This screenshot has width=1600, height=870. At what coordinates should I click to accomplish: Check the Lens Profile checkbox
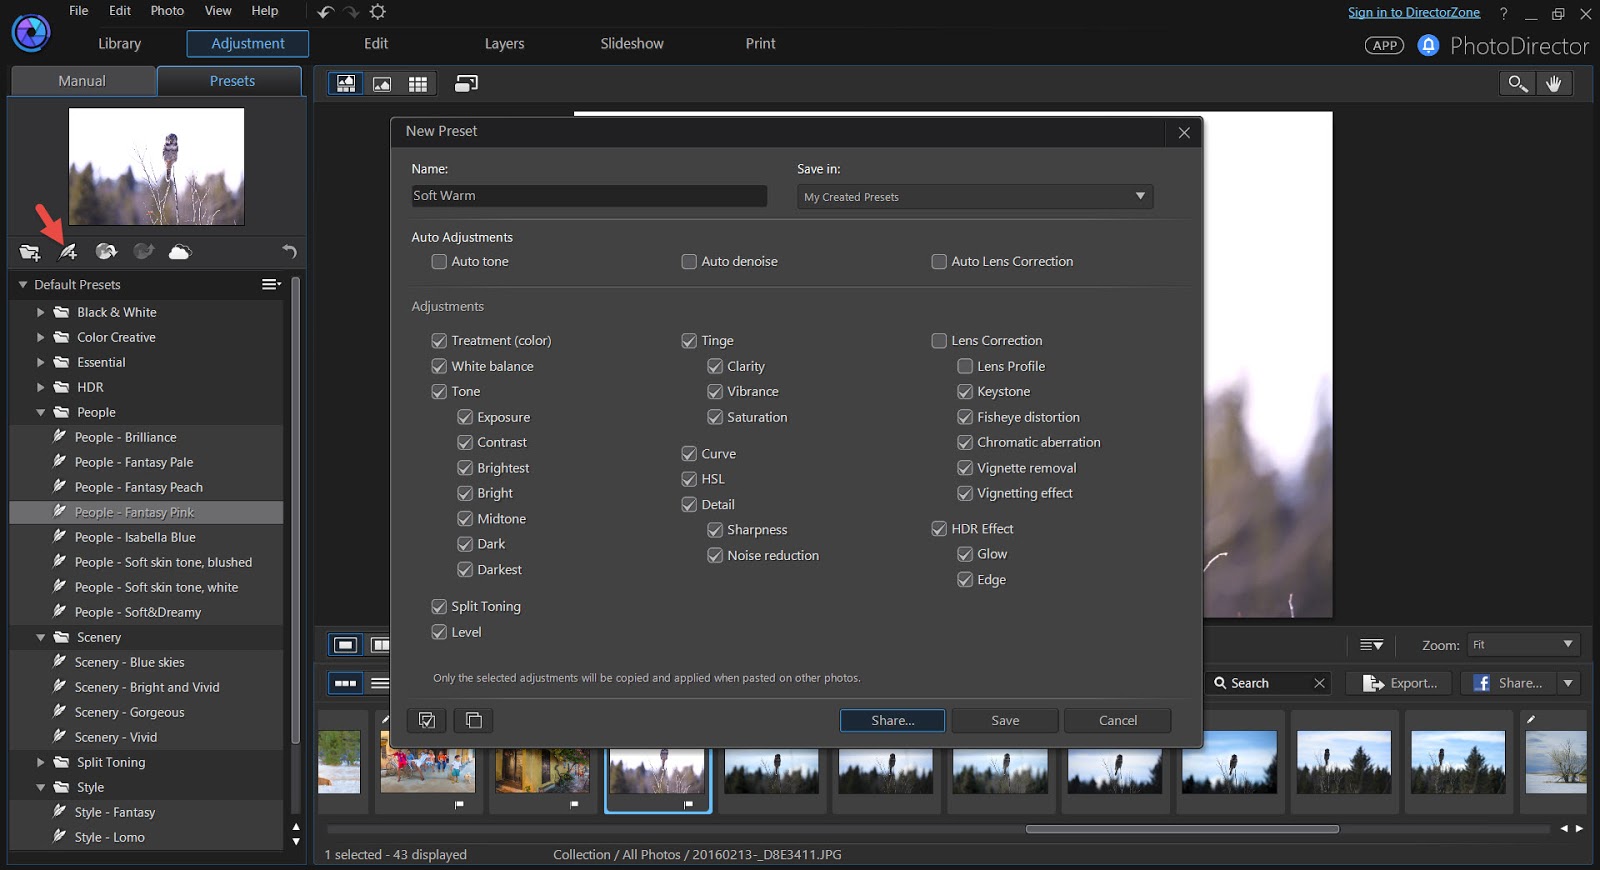[x=965, y=366]
